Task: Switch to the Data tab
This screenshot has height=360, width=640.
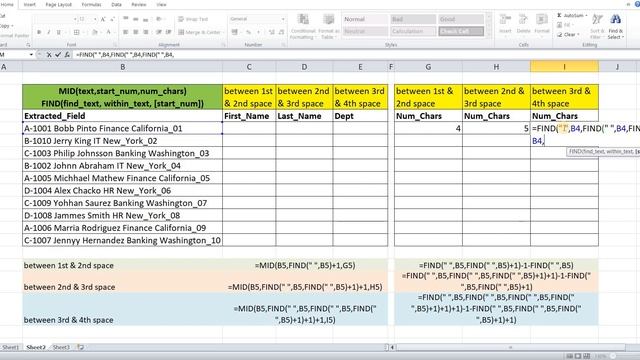Action: 116,4
